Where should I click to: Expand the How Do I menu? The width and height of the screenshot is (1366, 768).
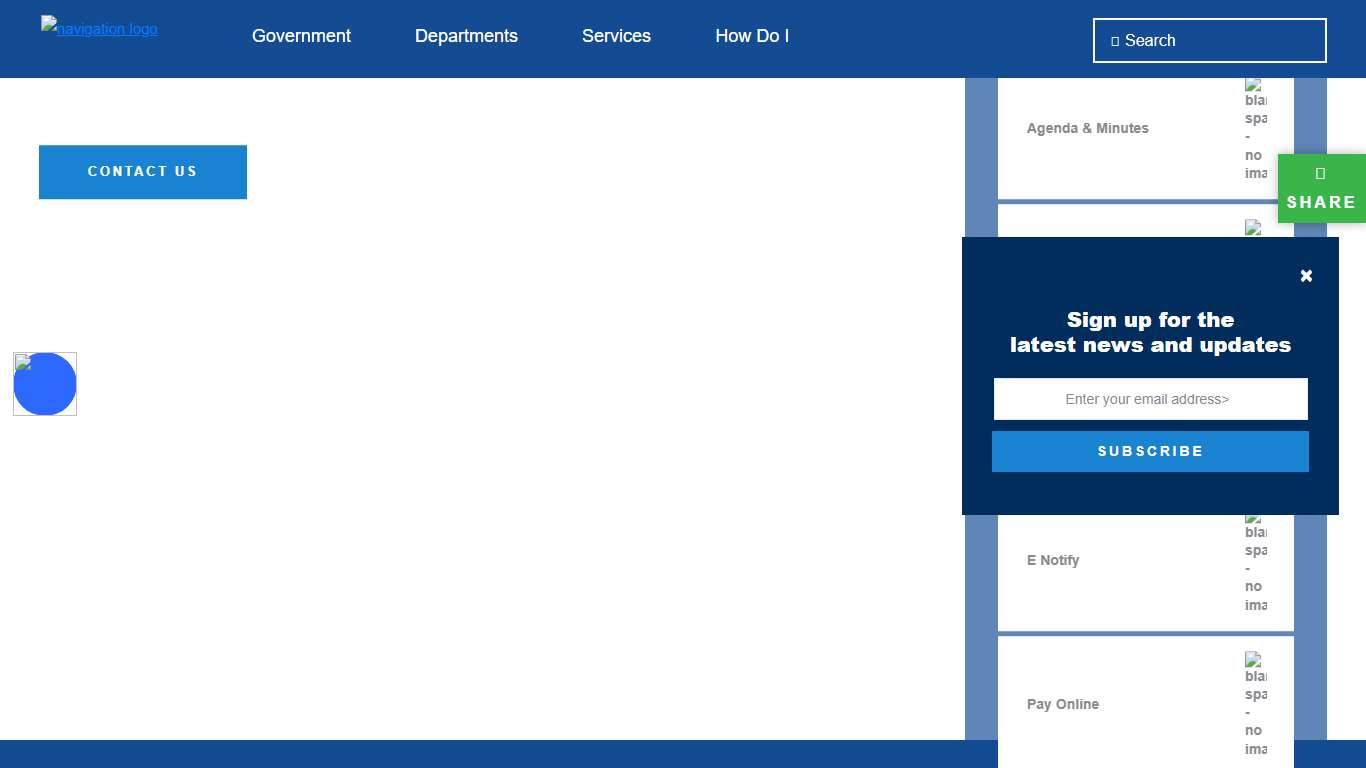(x=752, y=36)
